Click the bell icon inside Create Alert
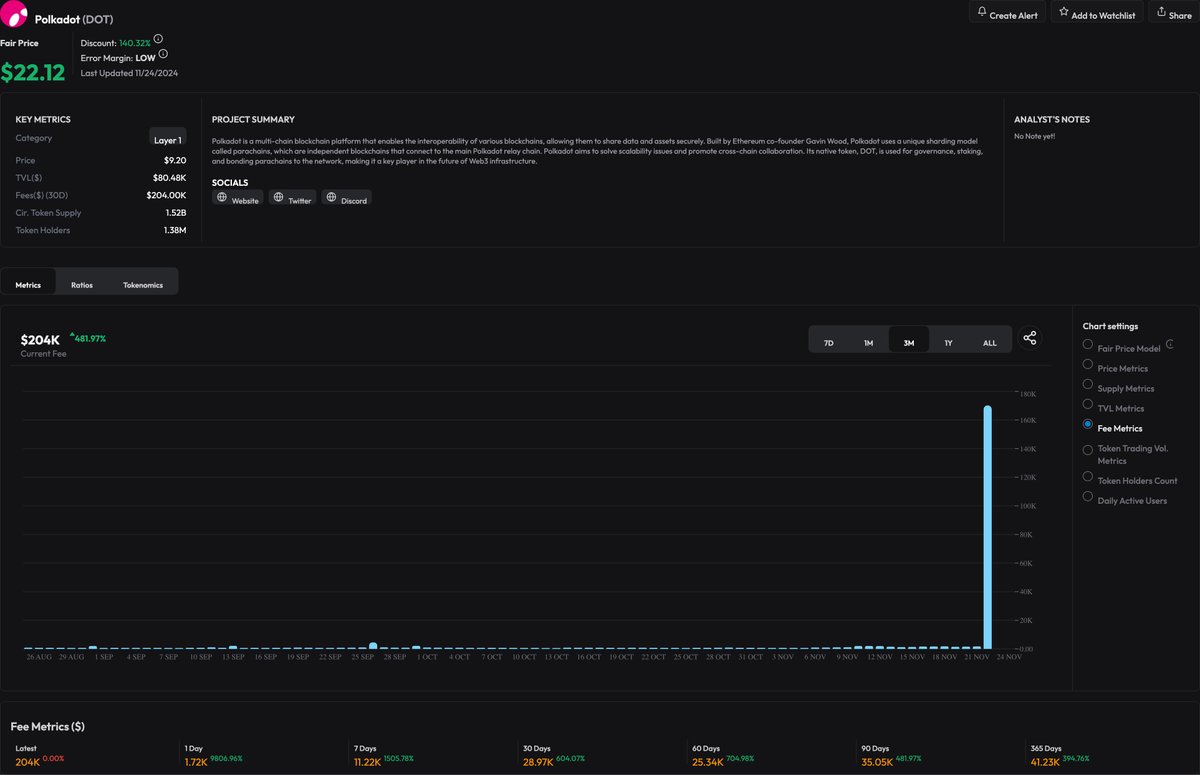This screenshot has width=1200, height=775. [x=981, y=12]
